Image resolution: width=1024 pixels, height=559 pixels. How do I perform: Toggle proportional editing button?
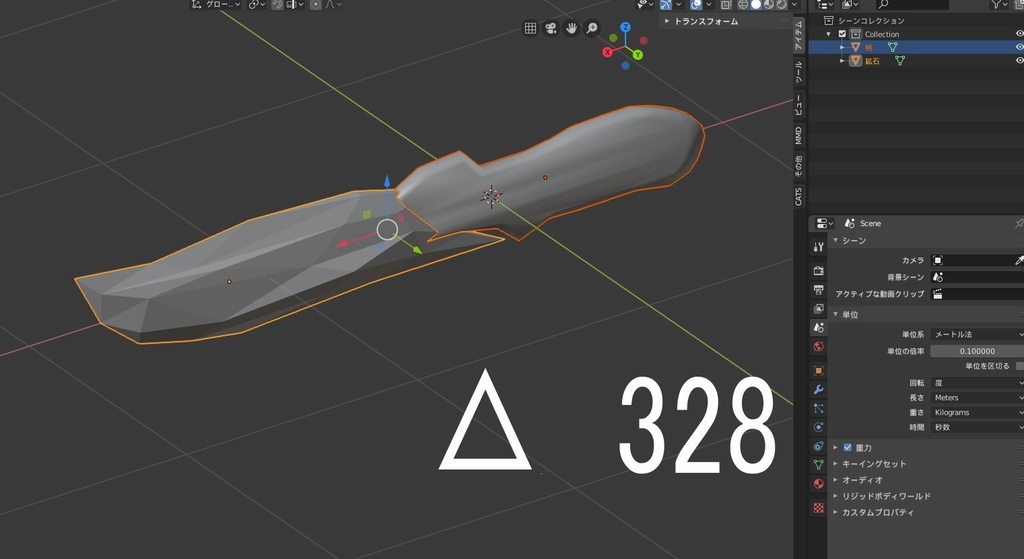point(315,5)
